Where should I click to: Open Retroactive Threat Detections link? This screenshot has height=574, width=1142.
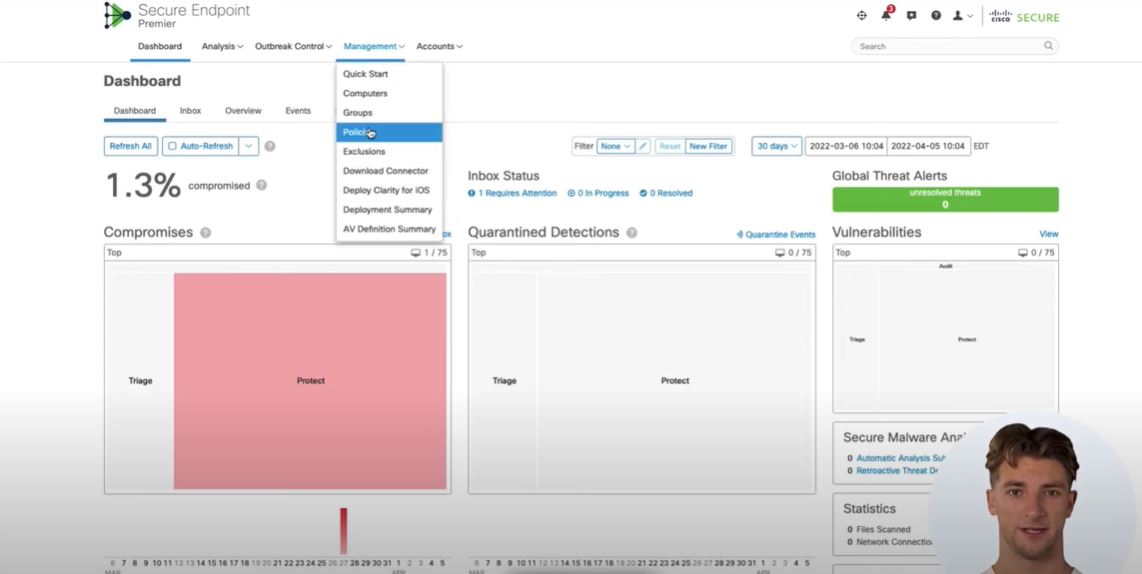pos(897,471)
